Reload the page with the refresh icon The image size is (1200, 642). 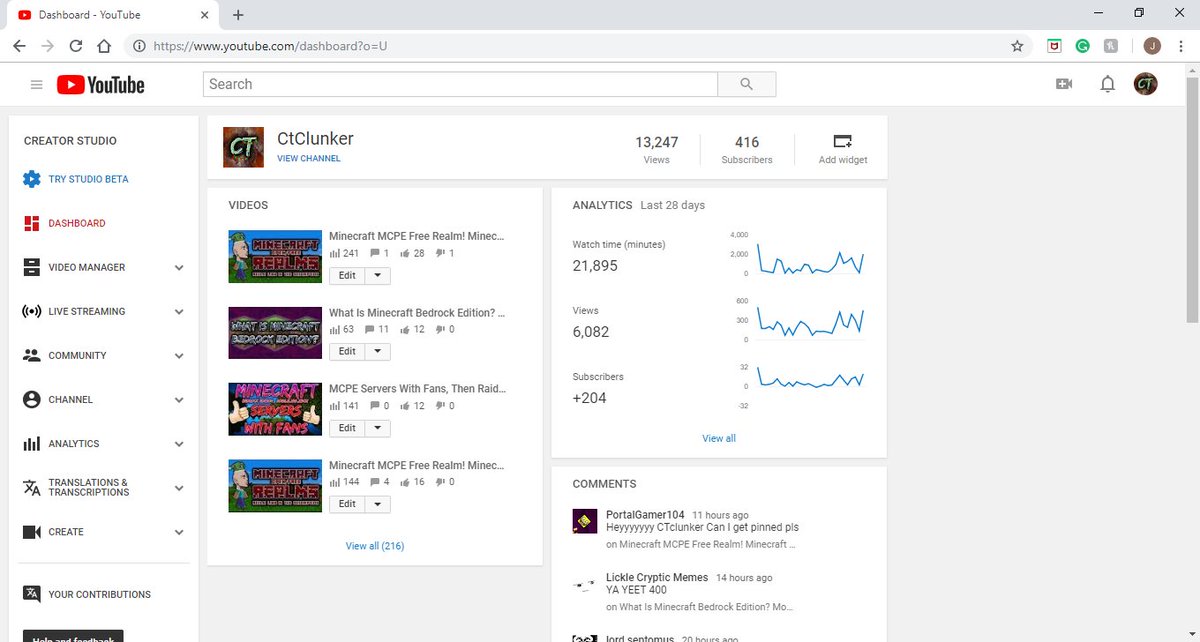[x=75, y=46]
